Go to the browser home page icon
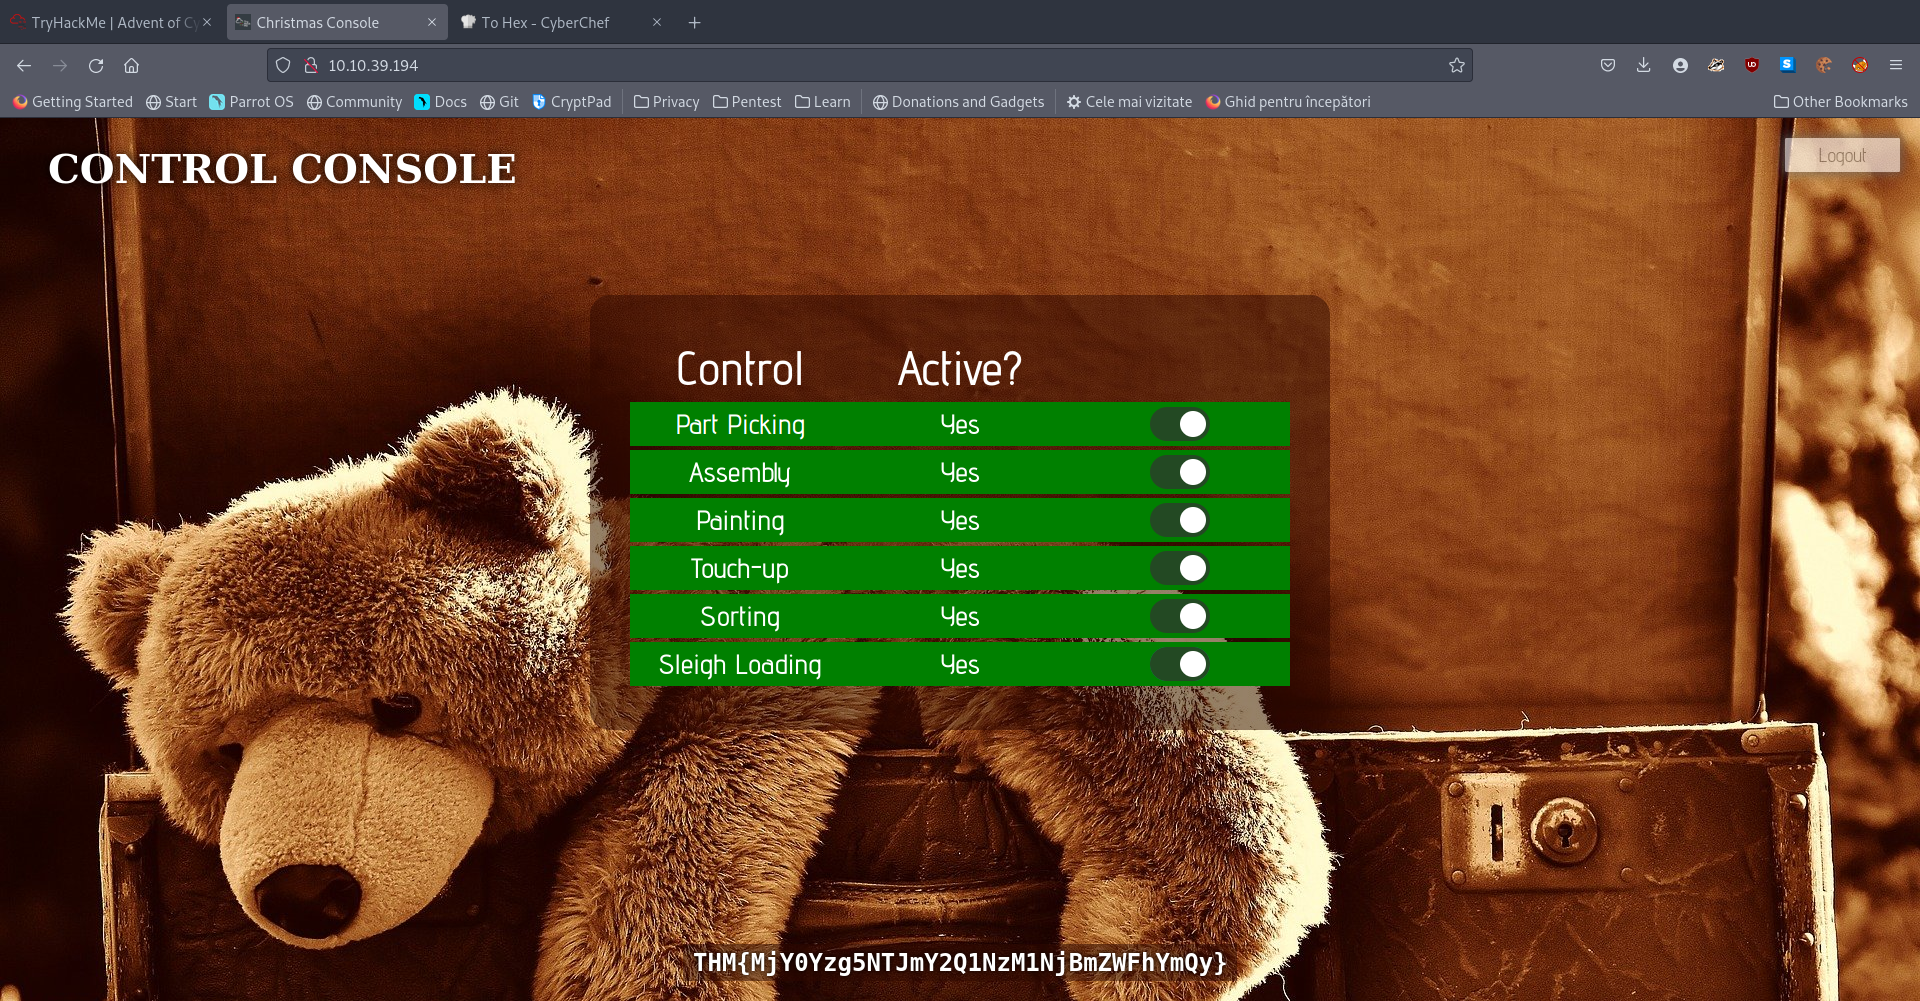1920x1001 pixels. pos(131,66)
